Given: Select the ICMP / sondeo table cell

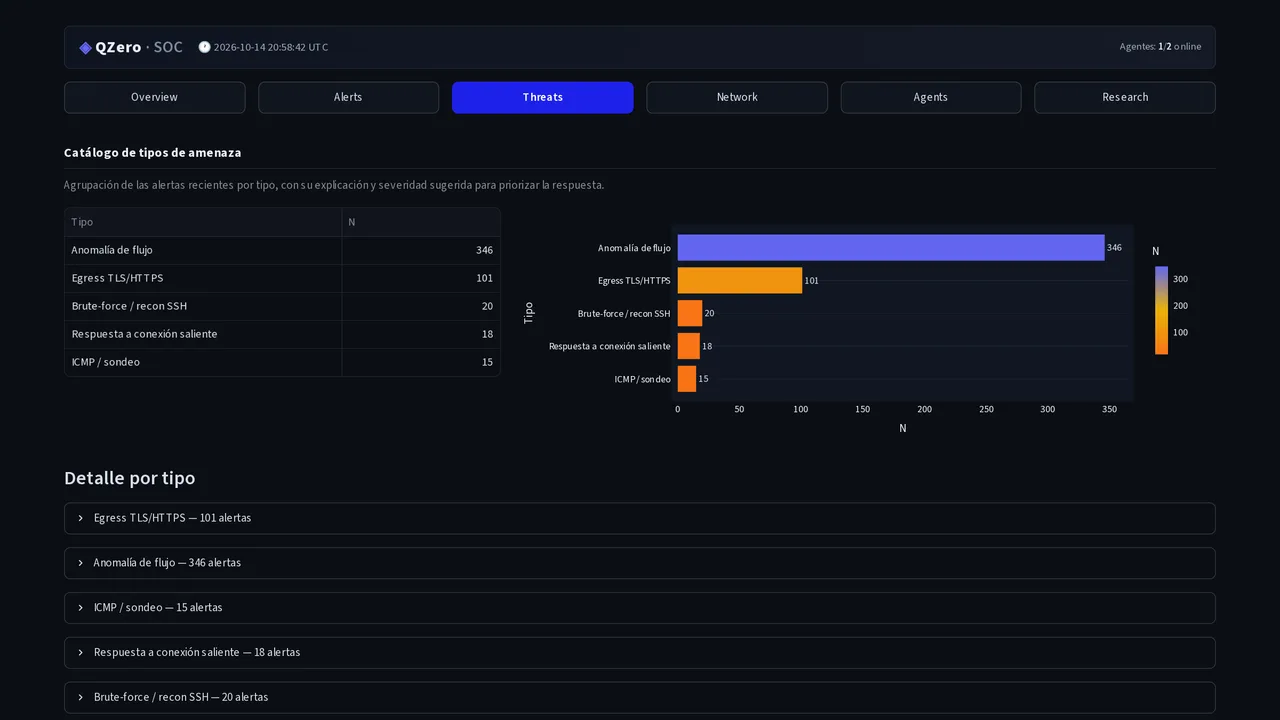Looking at the screenshot, I should pyautogui.click(x=203, y=362).
